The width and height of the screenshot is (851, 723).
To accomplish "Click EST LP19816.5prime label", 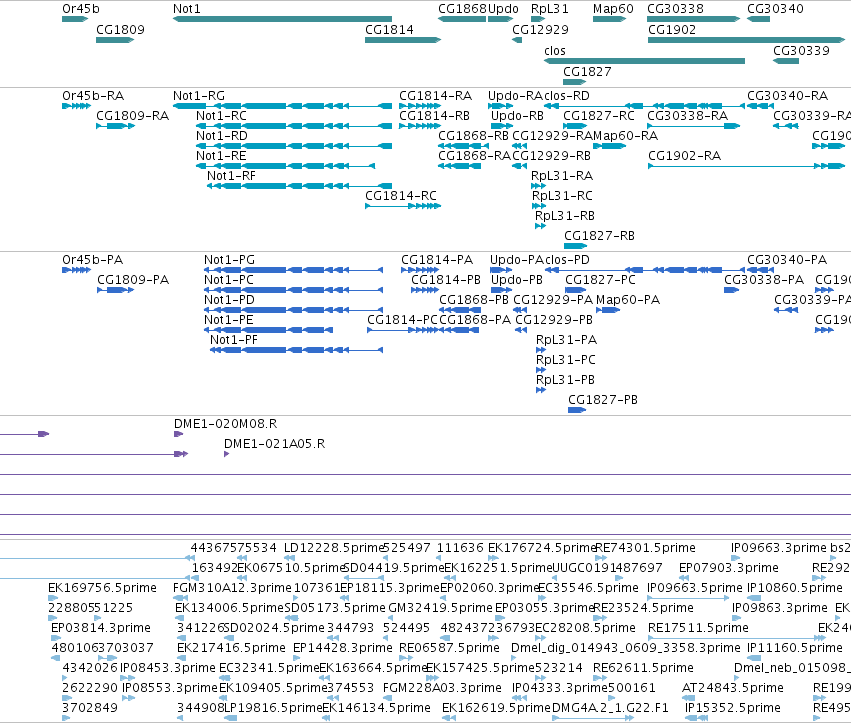I will pyautogui.click(x=273, y=708).
